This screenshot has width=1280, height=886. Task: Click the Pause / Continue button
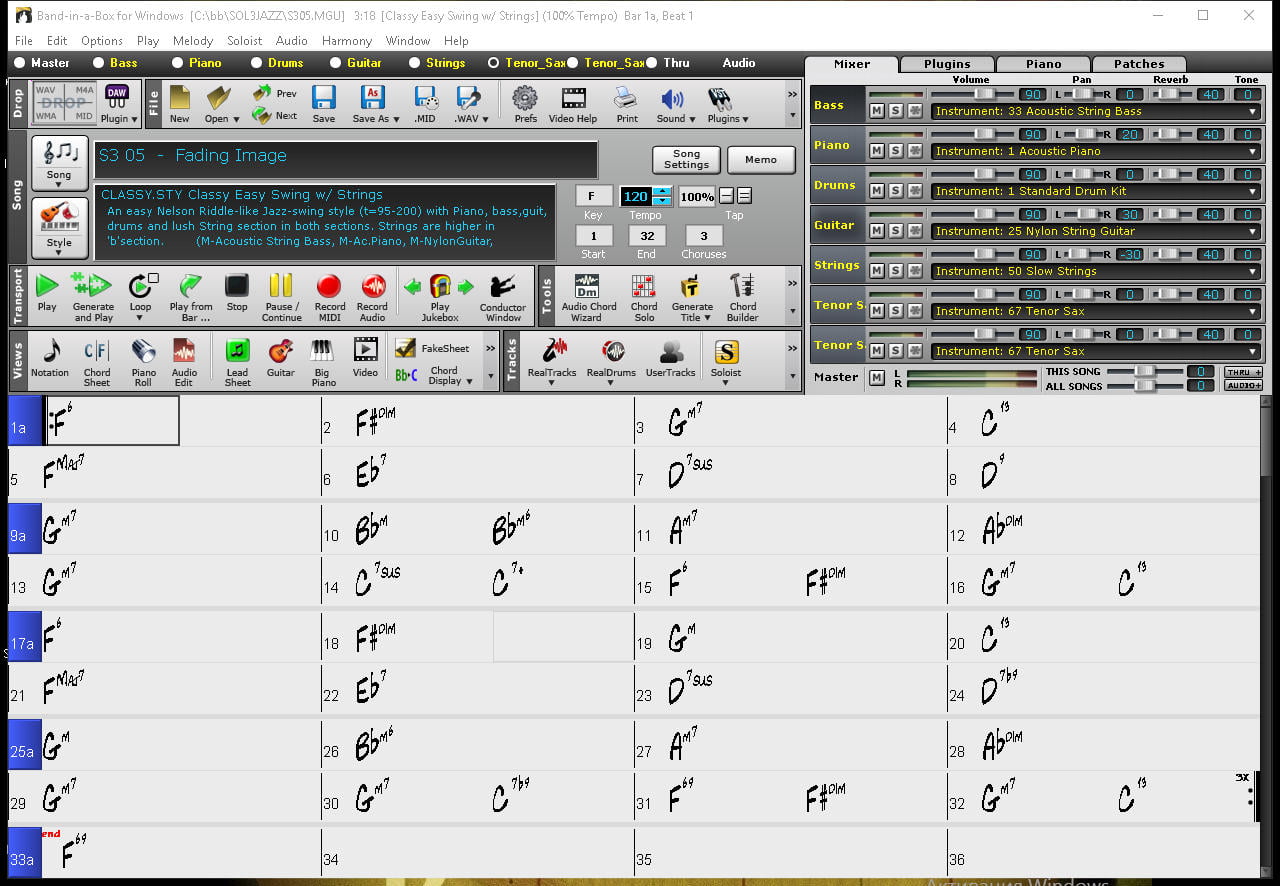pos(281,297)
